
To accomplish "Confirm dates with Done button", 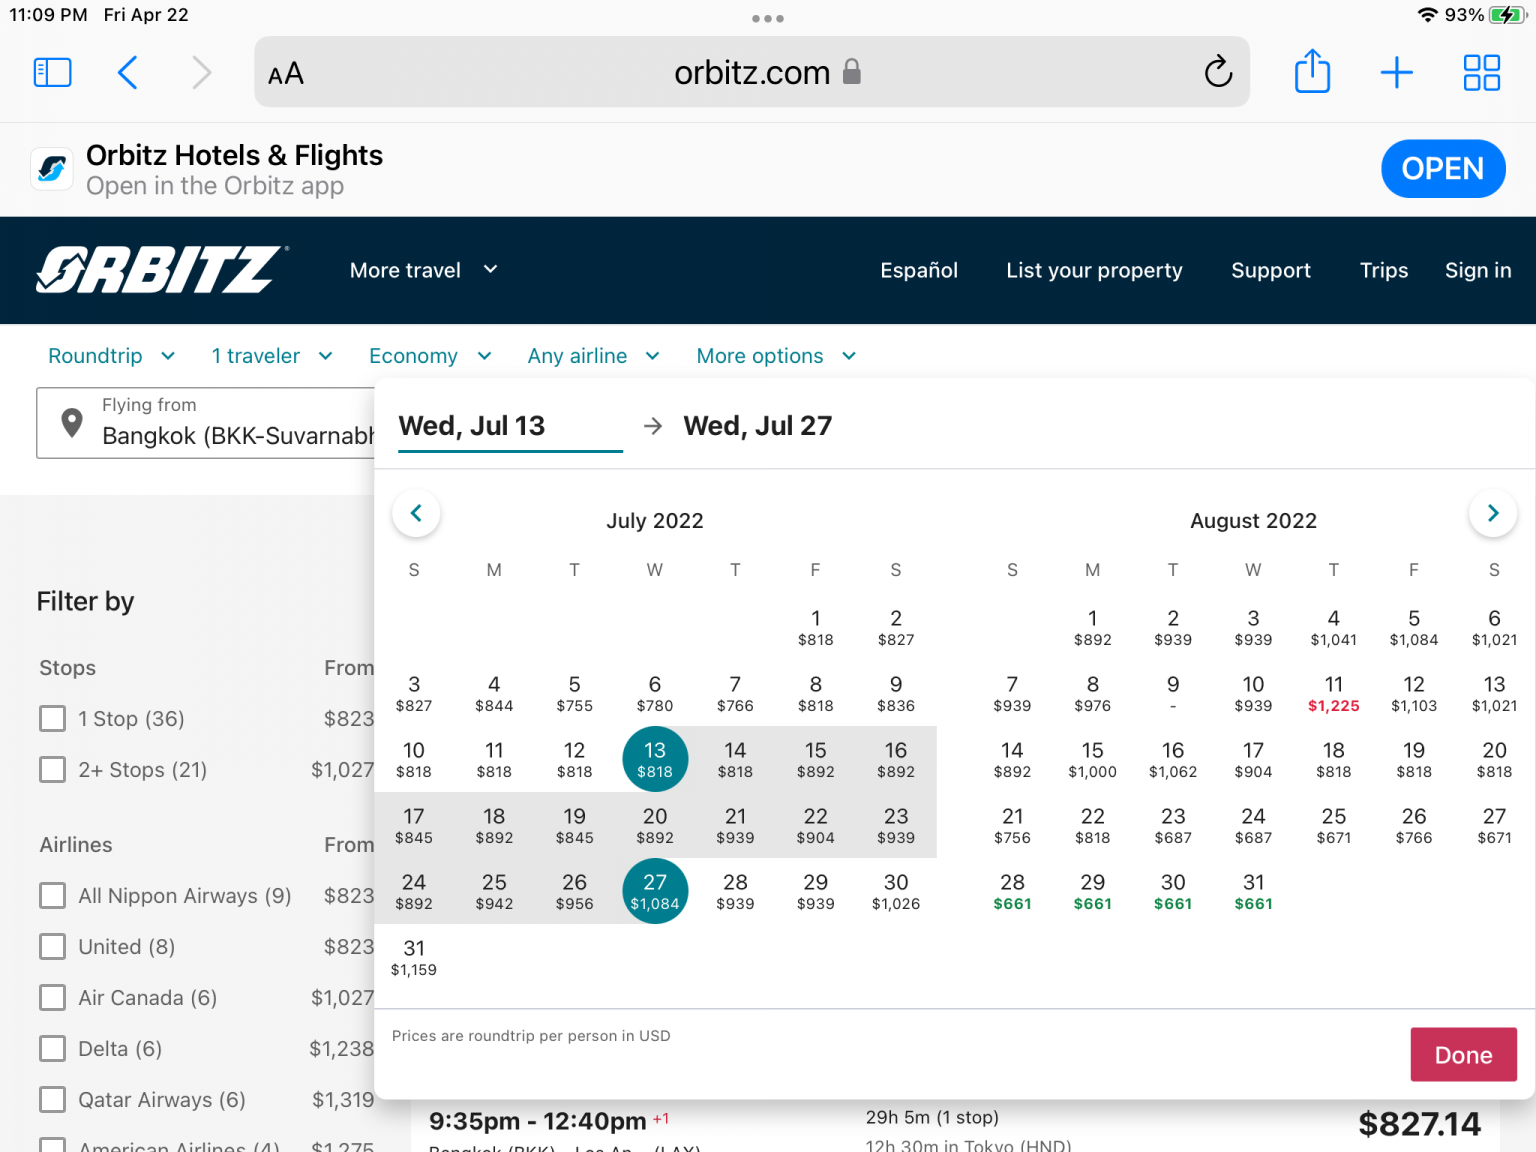I will coord(1464,1055).
